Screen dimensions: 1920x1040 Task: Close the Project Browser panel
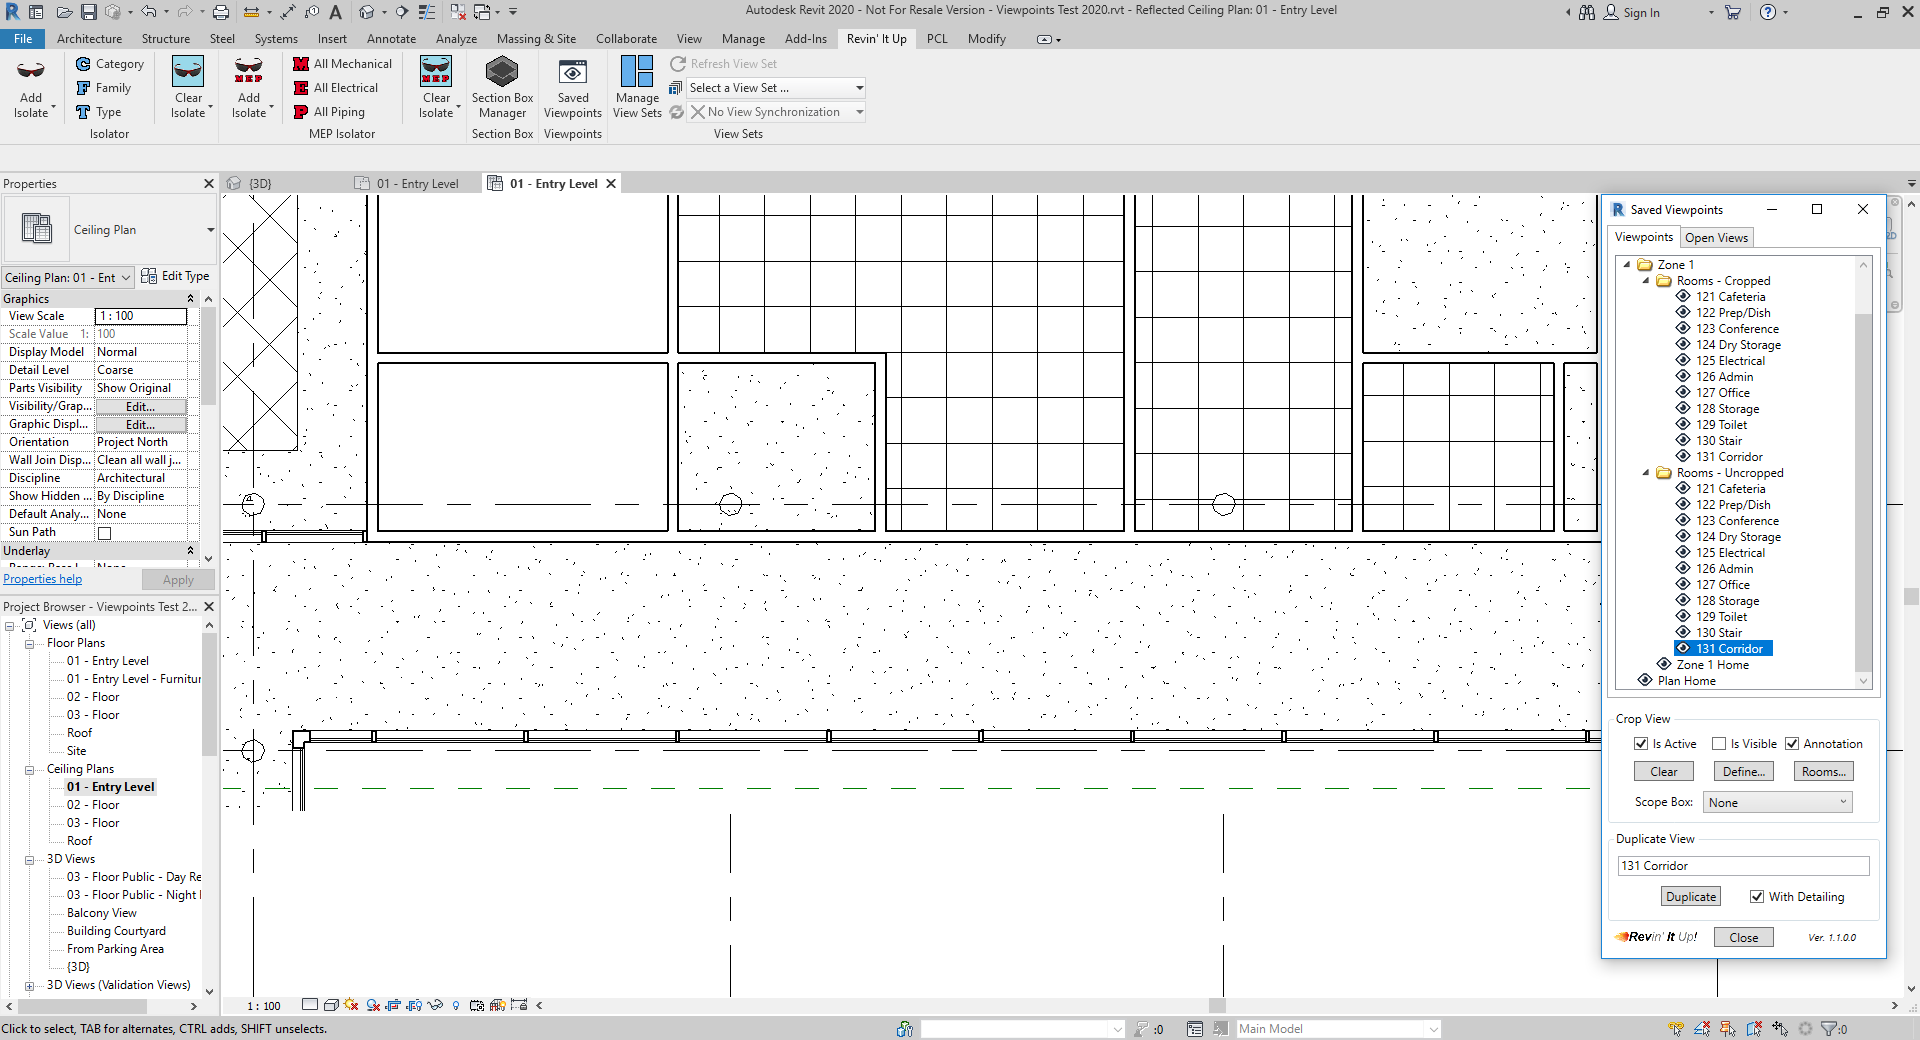tap(209, 607)
